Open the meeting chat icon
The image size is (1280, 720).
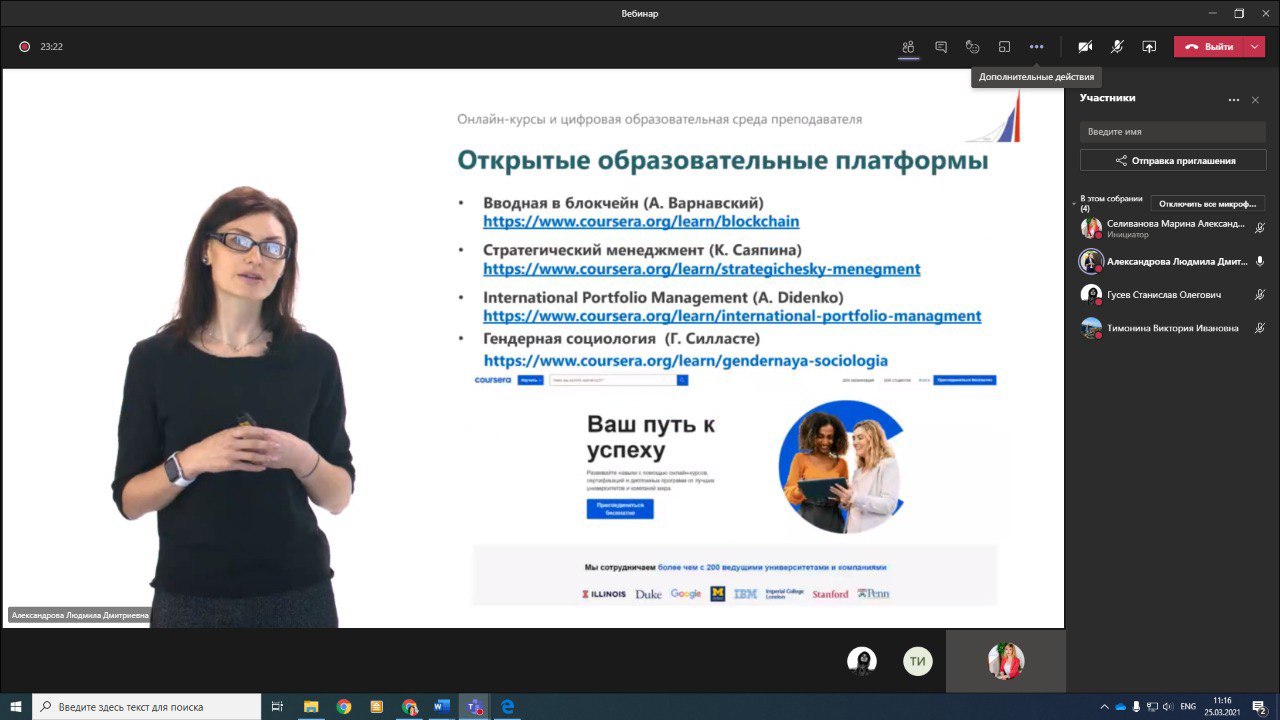tap(940, 47)
